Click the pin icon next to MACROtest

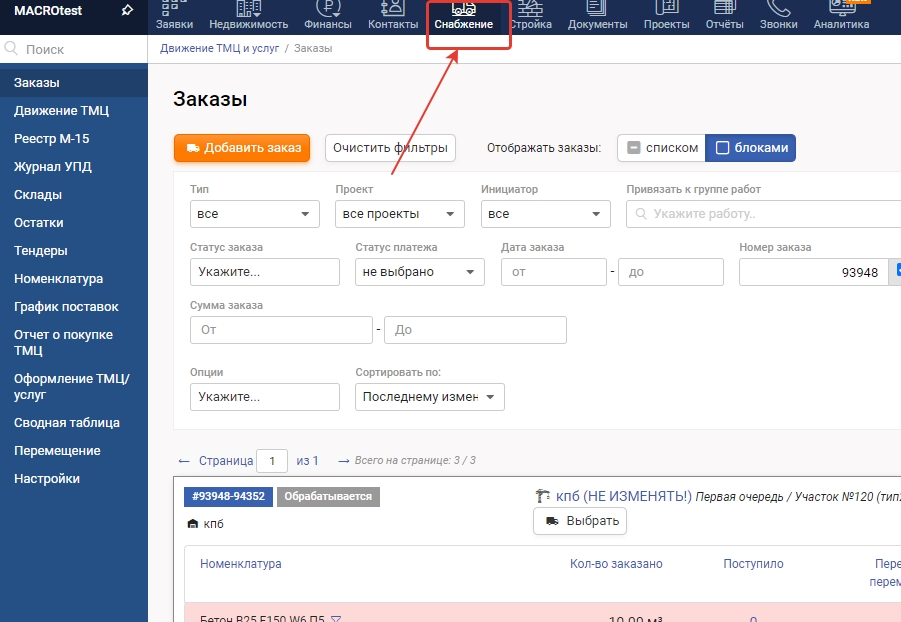pos(126,11)
